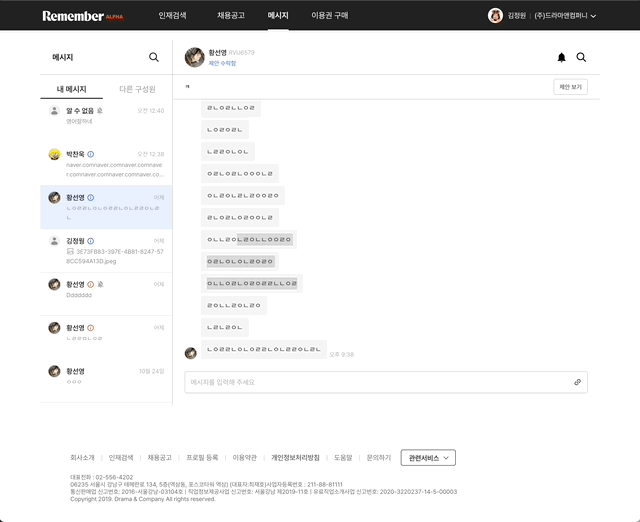Focus the 메시지를 입력해 주세요 input field

pyautogui.click(x=375, y=382)
